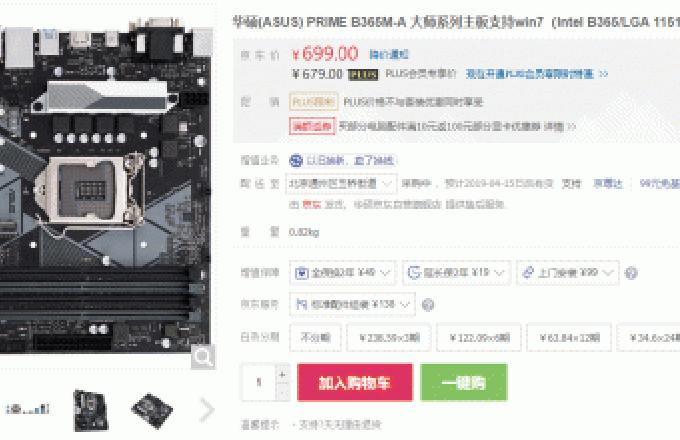
Task: Select the ¥236.38 x 3 installment option
Action: pyautogui.click(x=389, y=337)
